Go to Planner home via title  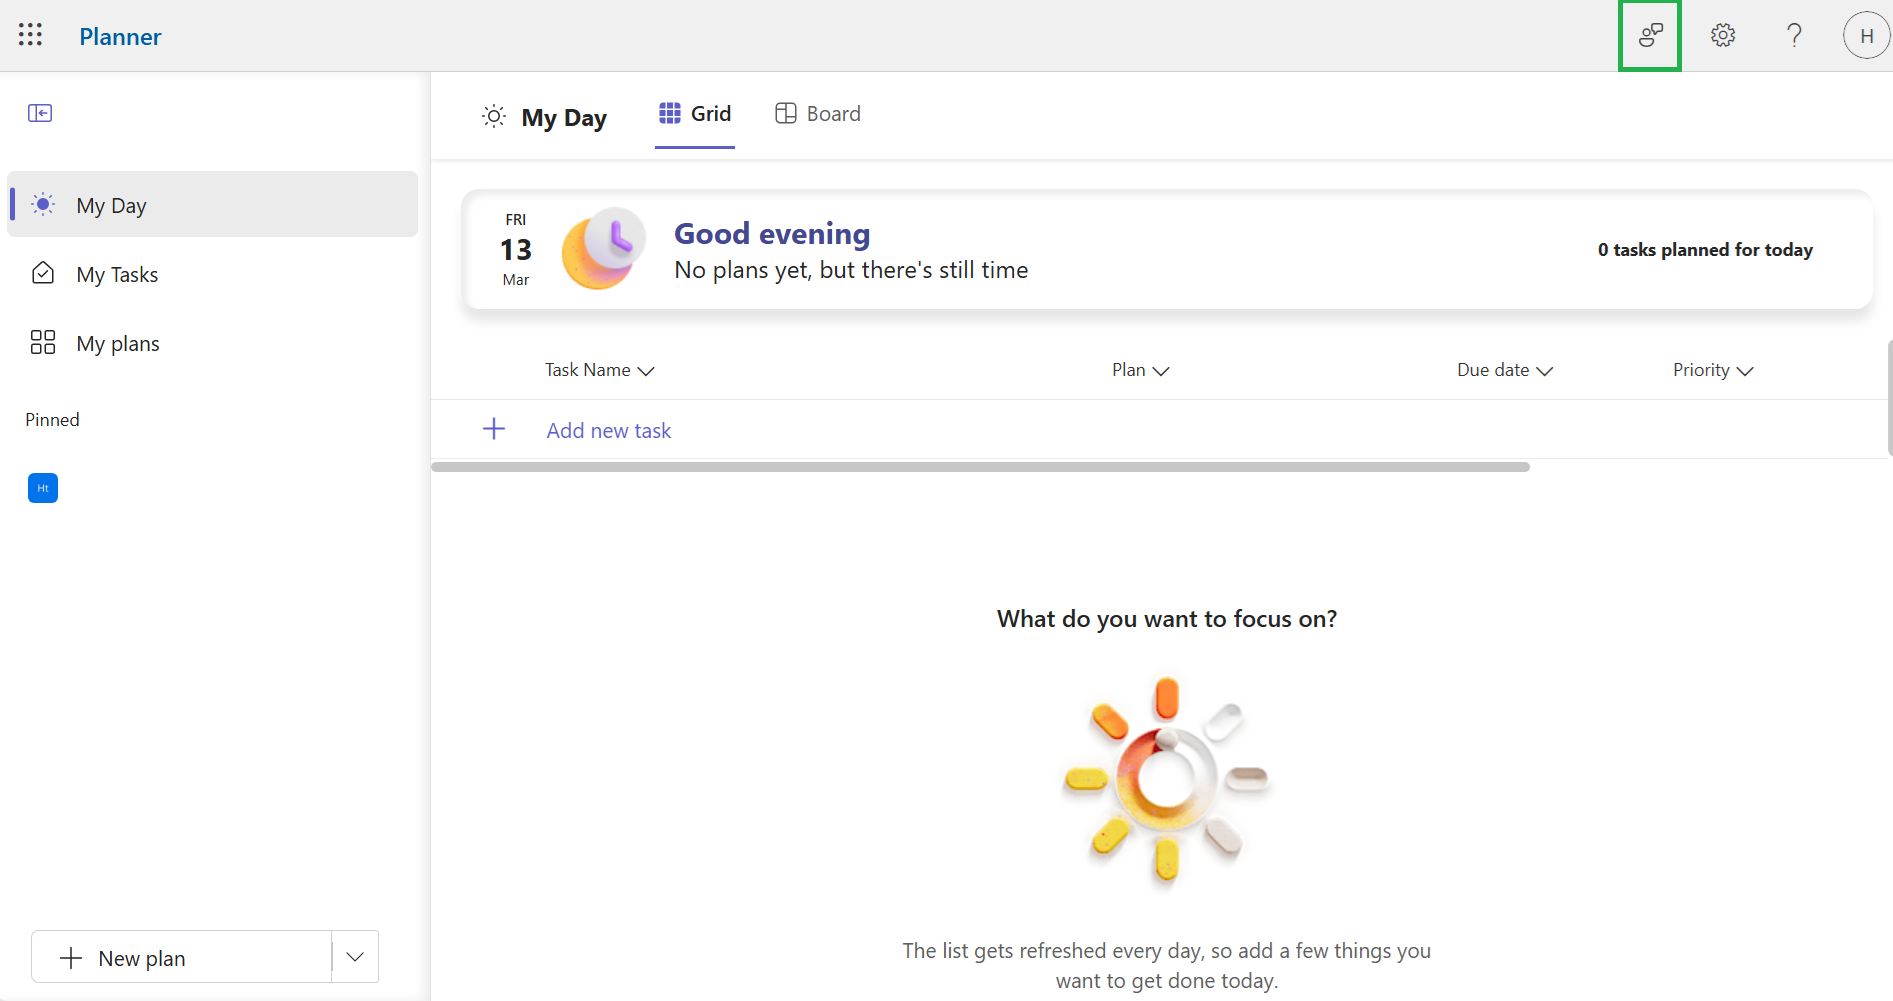coord(120,37)
